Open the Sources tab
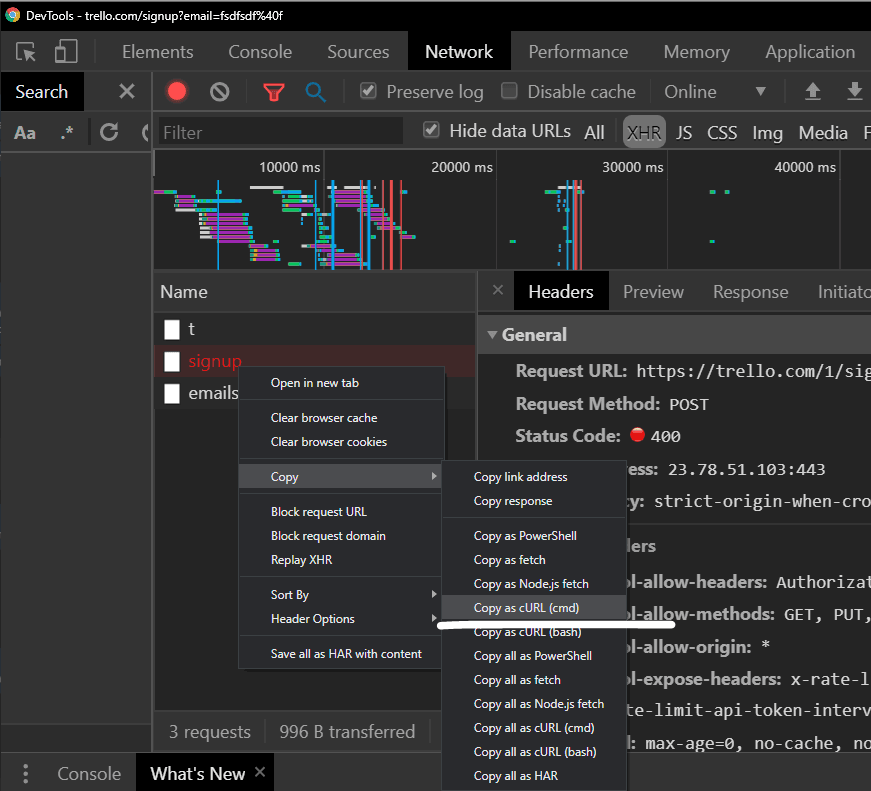The image size is (871, 791). tap(358, 52)
